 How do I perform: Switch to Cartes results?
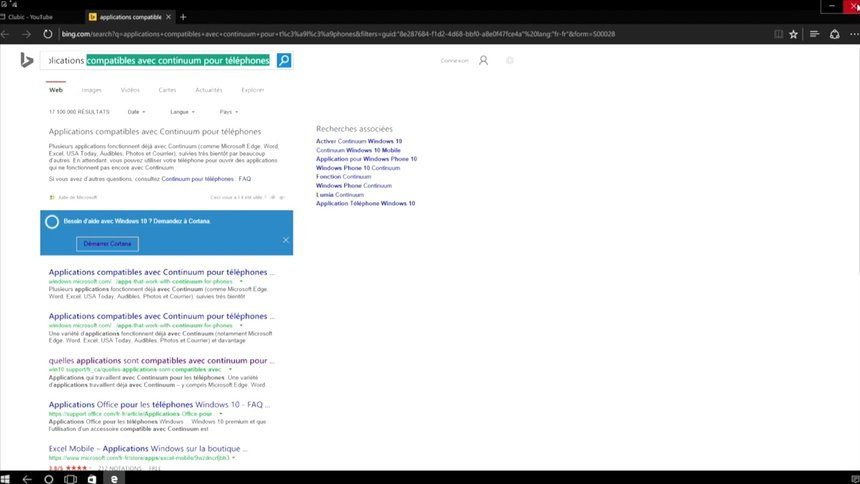tap(167, 90)
